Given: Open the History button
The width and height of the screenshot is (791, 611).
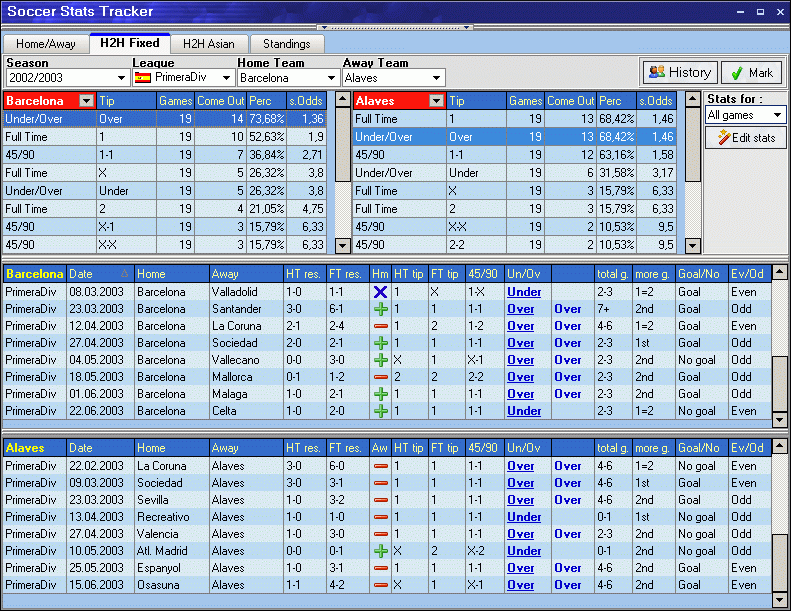Looking at the screenshot, I should point(680,72).
